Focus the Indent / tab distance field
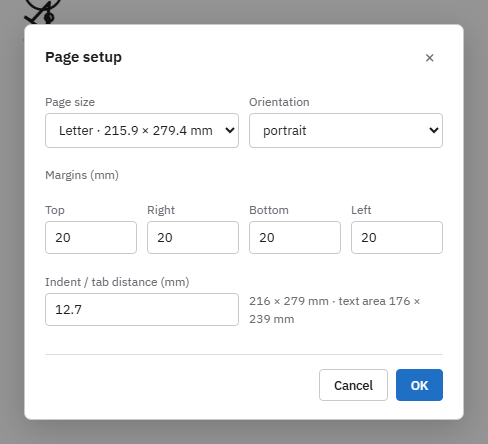Image resolution: width=488 pixels, height=444 pixels. (x=142, y=309)
